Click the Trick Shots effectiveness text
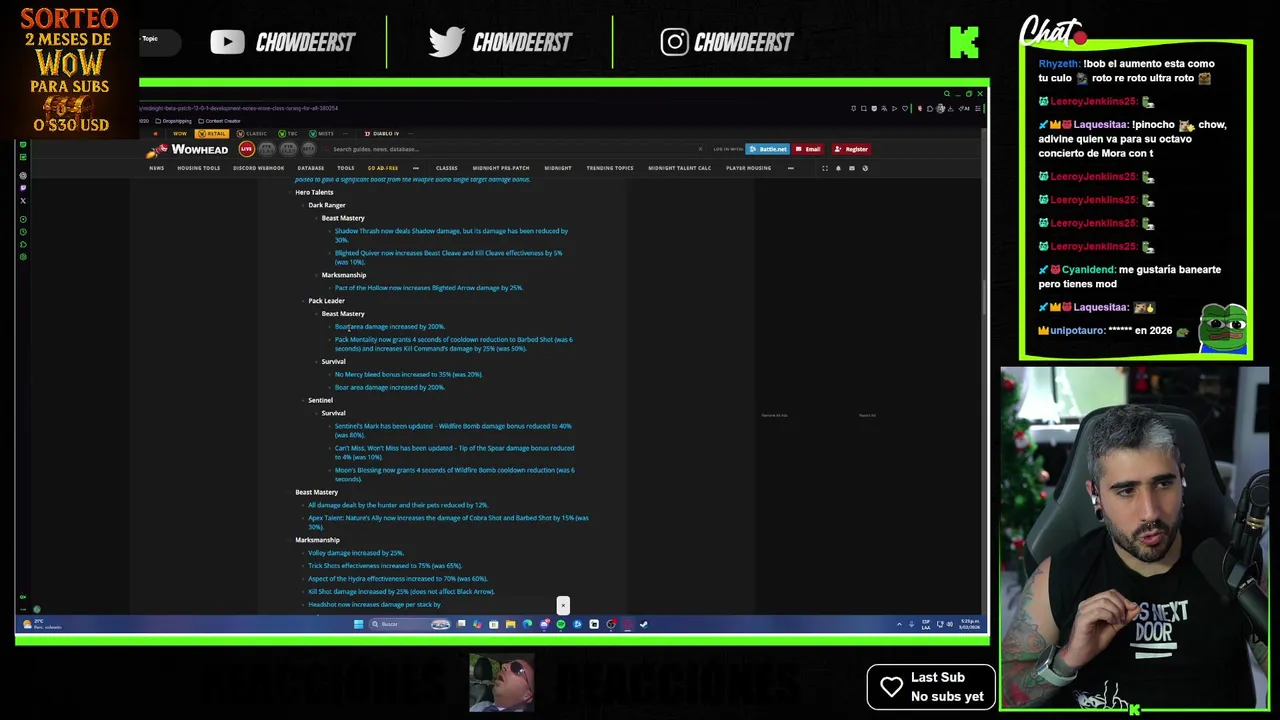Viewport: 1280px width, 720px height. tap(385, 566)
